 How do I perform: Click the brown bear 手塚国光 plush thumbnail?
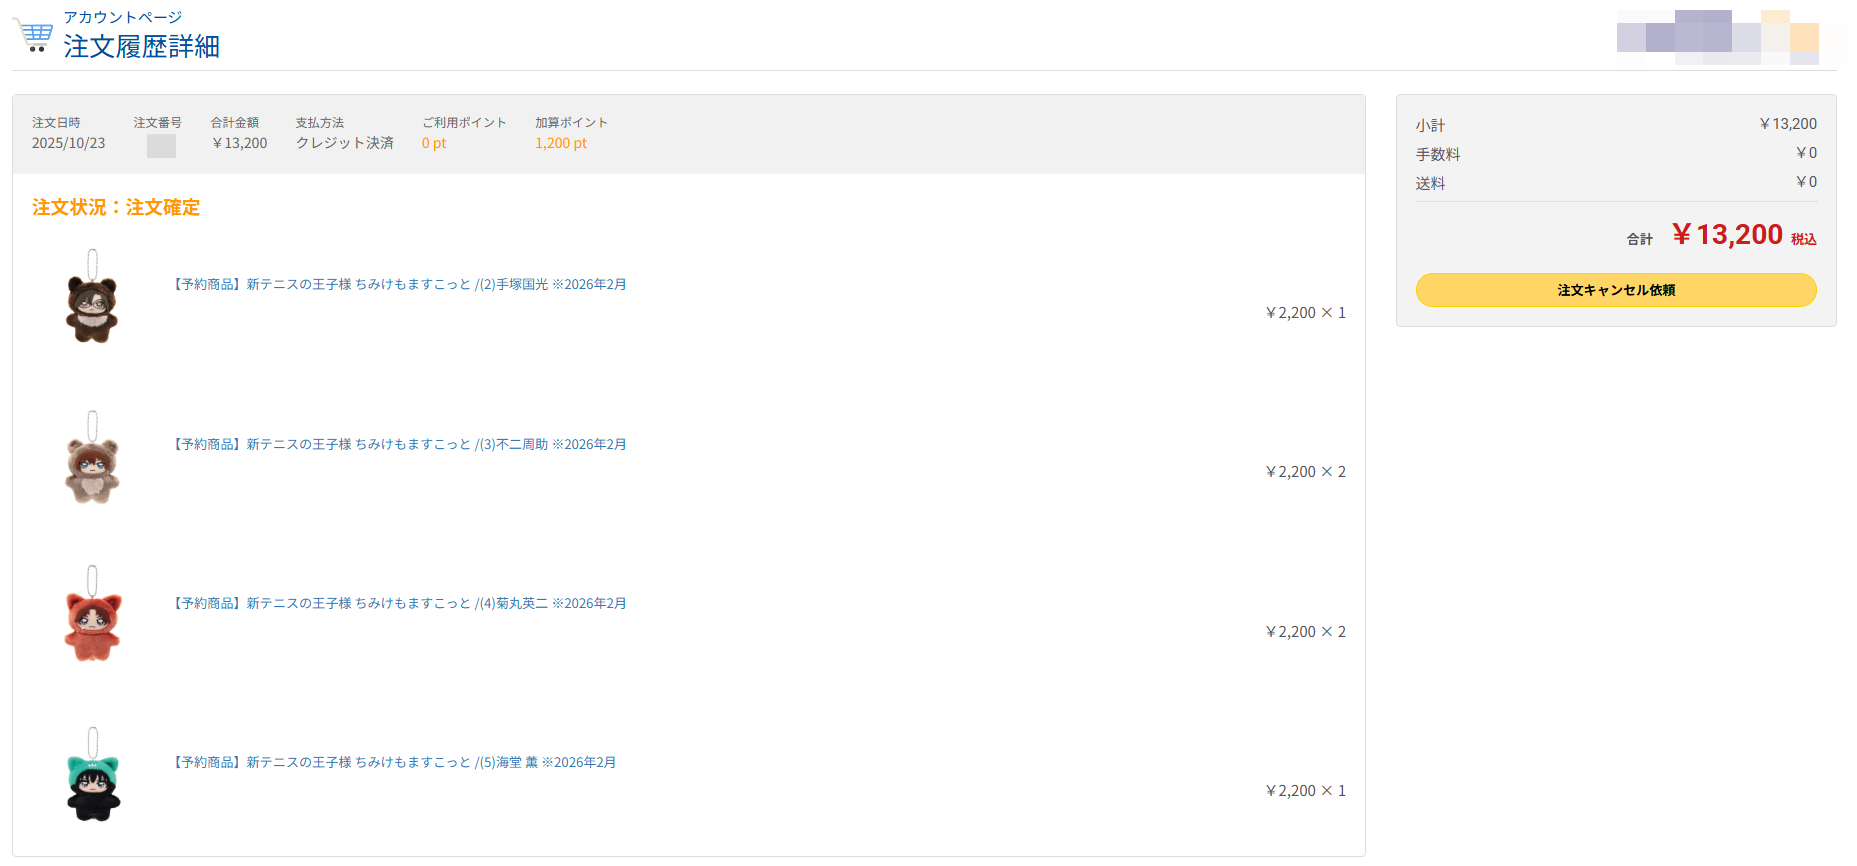coord(92,298)
